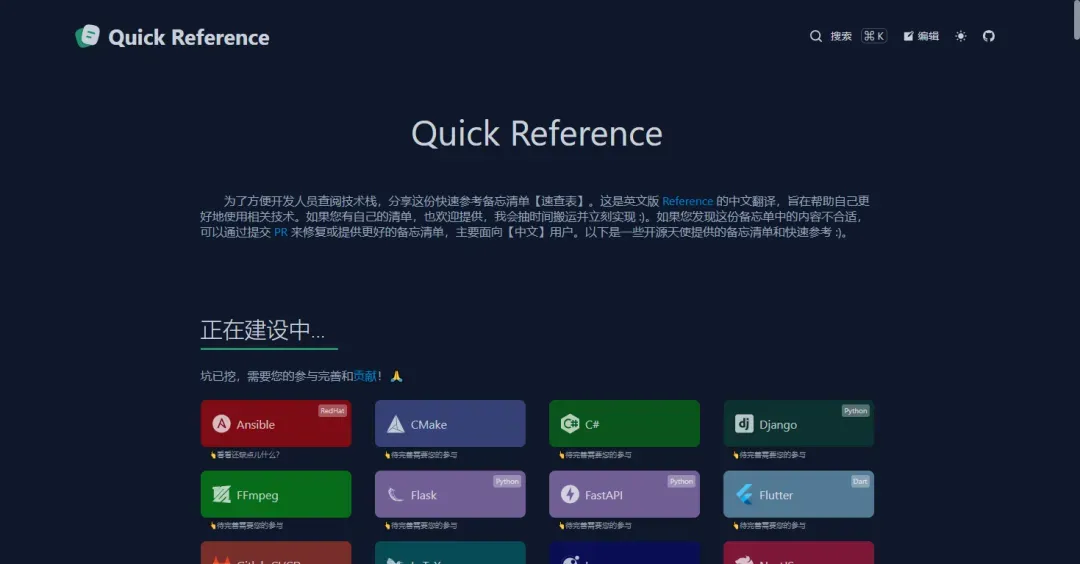Click the Dart tag on the Flutter card

tap(860, 481)
